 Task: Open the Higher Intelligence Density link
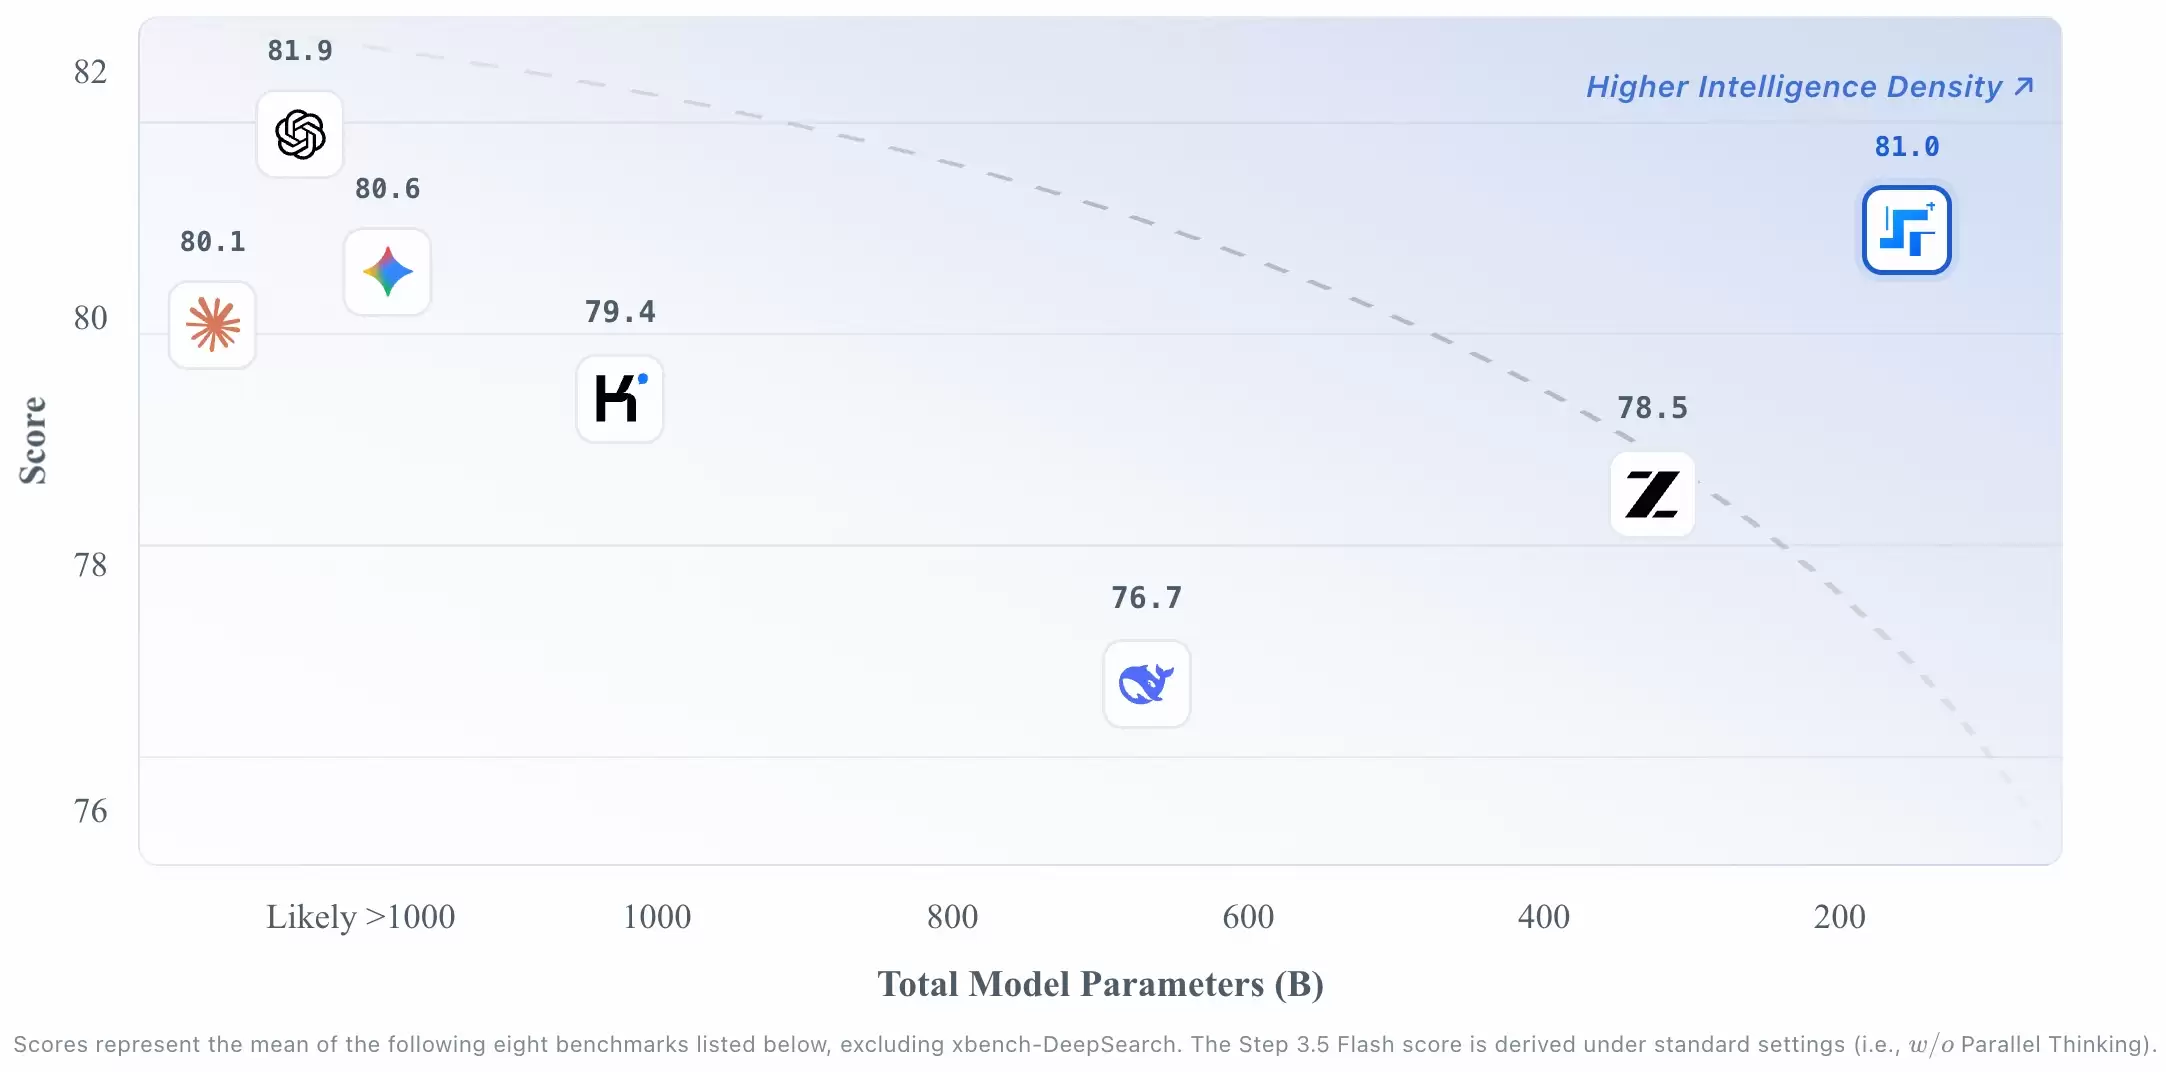click(x=1794, y=87)
